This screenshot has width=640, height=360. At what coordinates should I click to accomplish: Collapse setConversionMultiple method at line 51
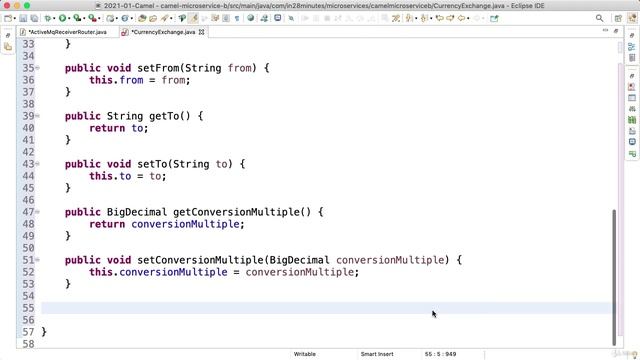pyautogui.click(x=38, y=260)
